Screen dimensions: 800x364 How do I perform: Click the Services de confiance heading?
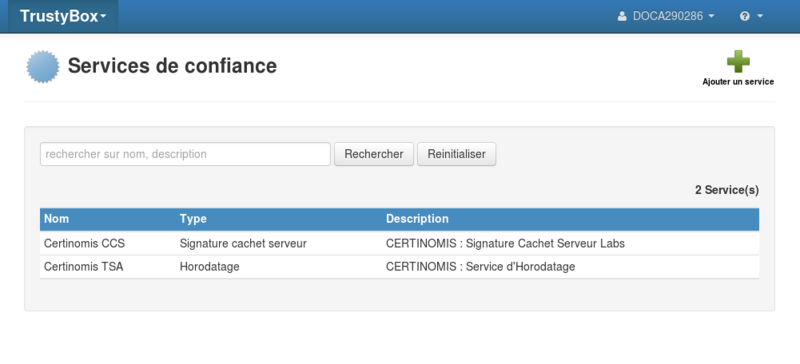(172, 66)
